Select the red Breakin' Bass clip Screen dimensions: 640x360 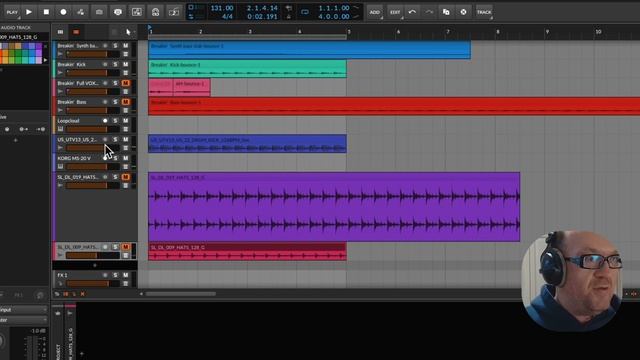(x=394, y=106)
